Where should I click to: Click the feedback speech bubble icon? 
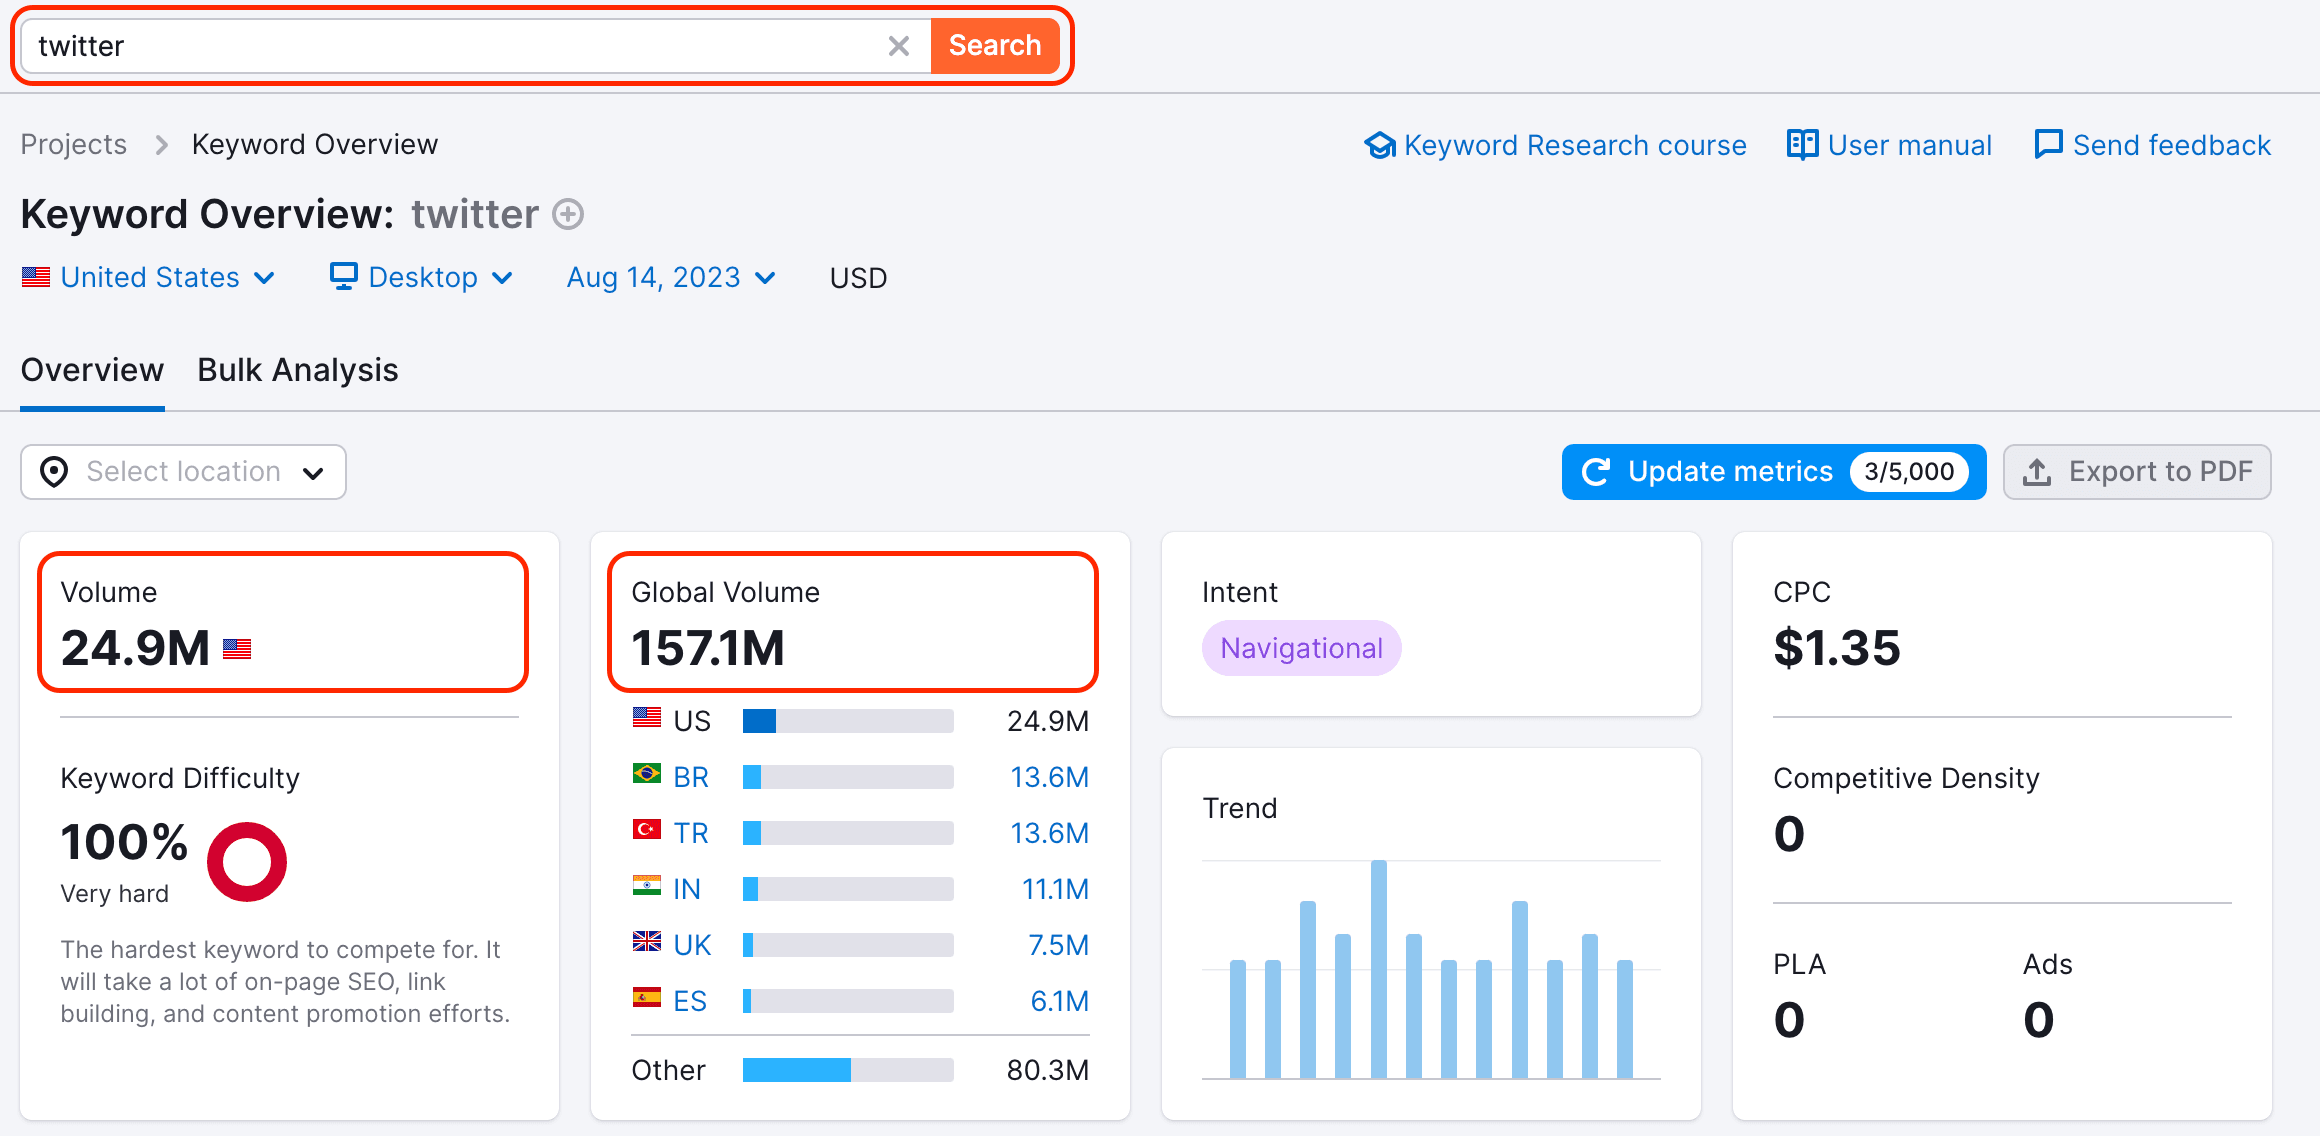click(2048, 145)
